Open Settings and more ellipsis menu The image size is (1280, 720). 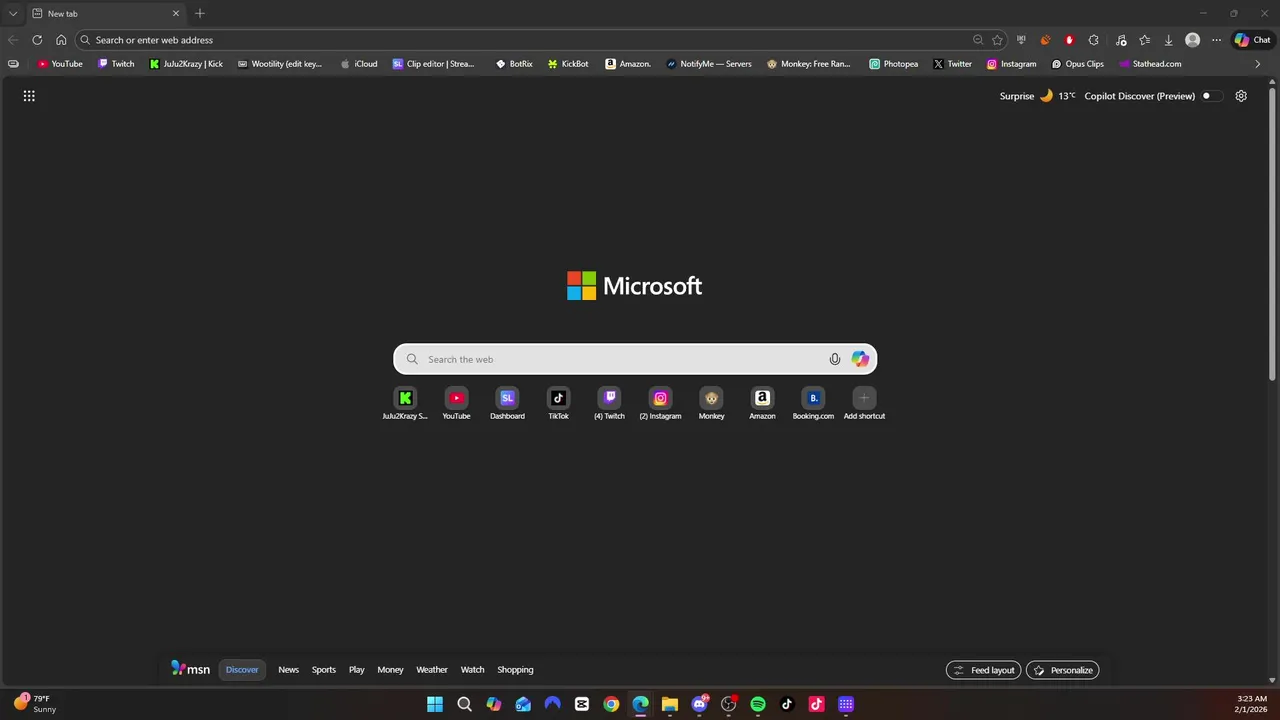[x=1216, y=40]
